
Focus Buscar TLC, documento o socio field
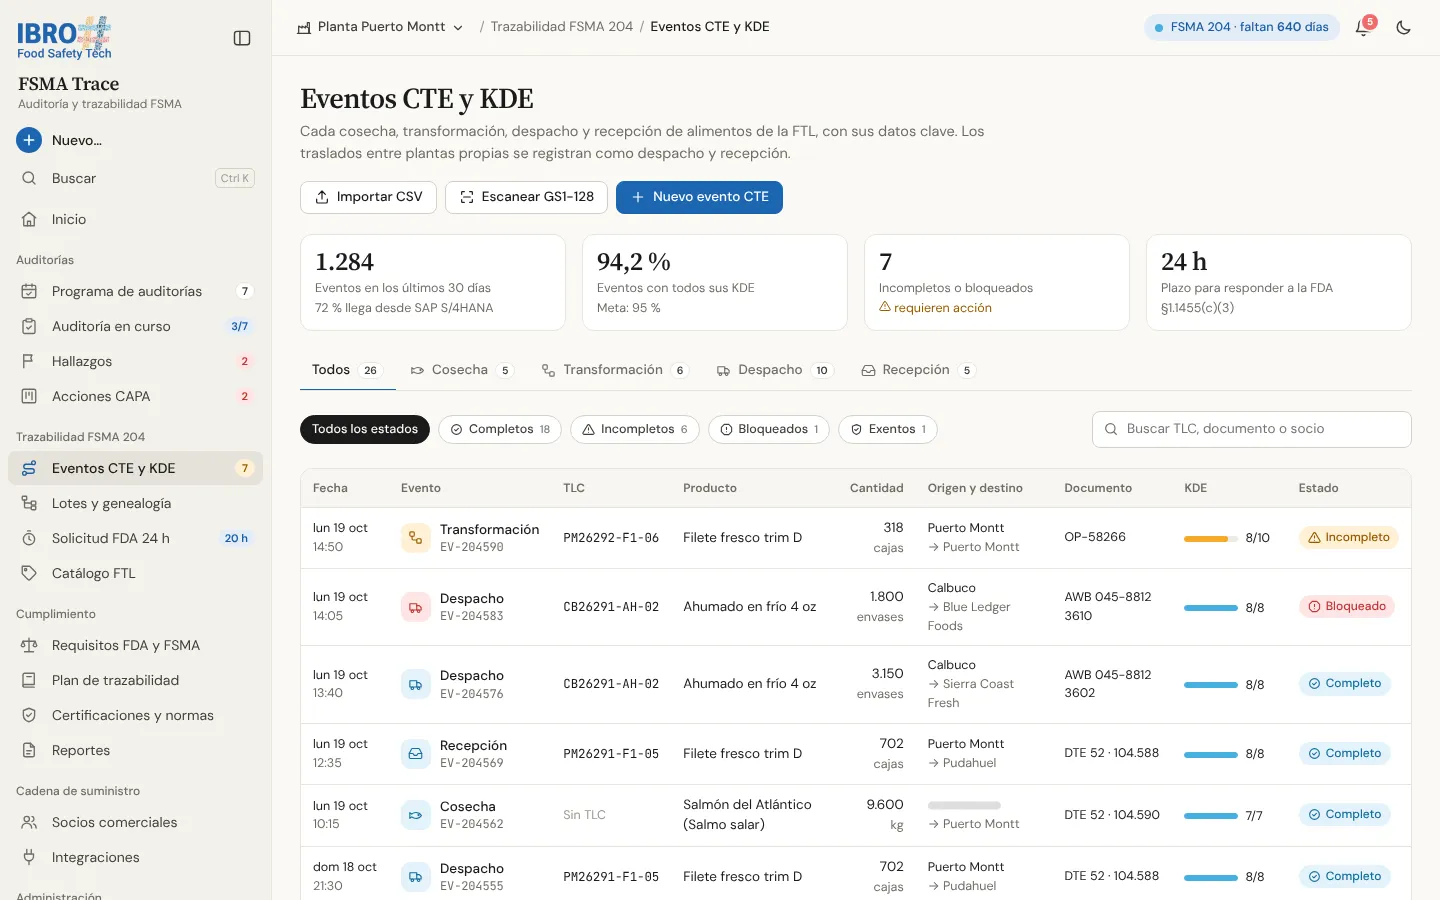tap(1251, 429)
